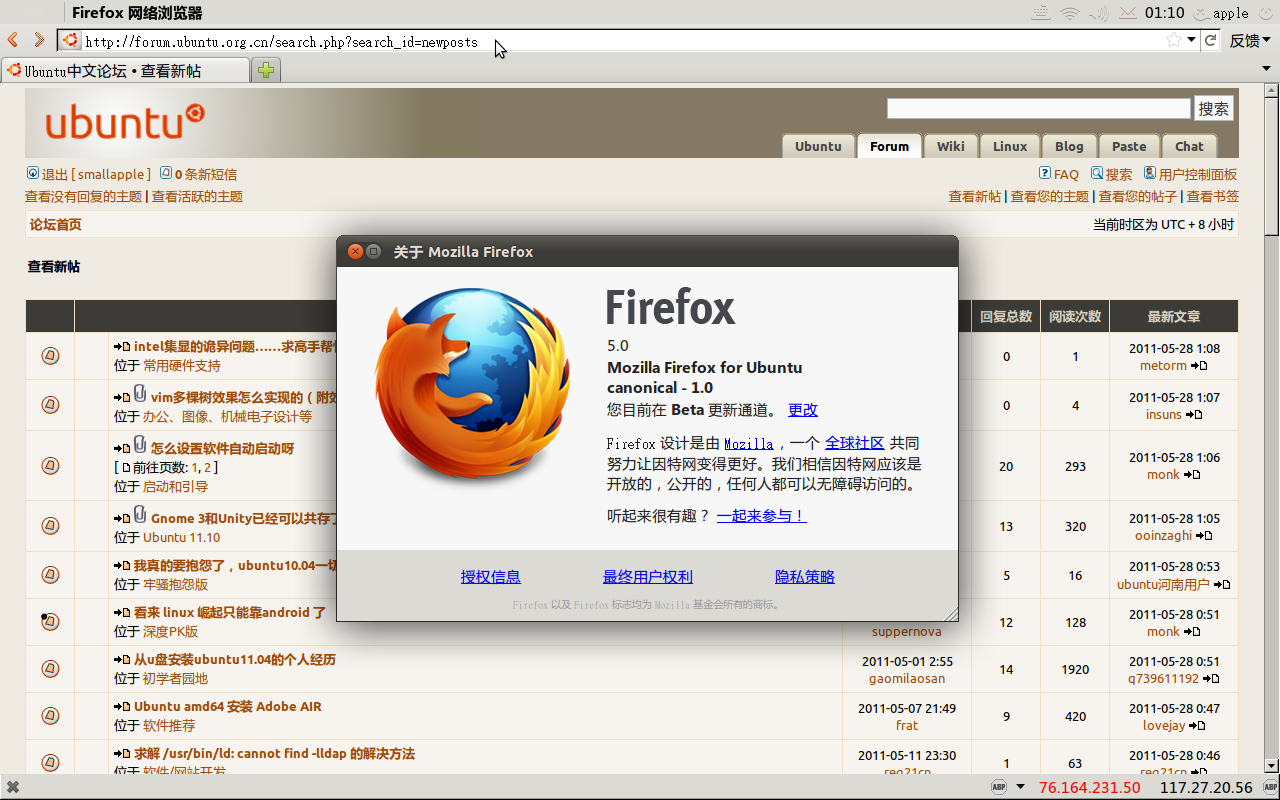Open the Paste site tab
This screenshot has height=800, width=1280.
tap(1129, 146)
